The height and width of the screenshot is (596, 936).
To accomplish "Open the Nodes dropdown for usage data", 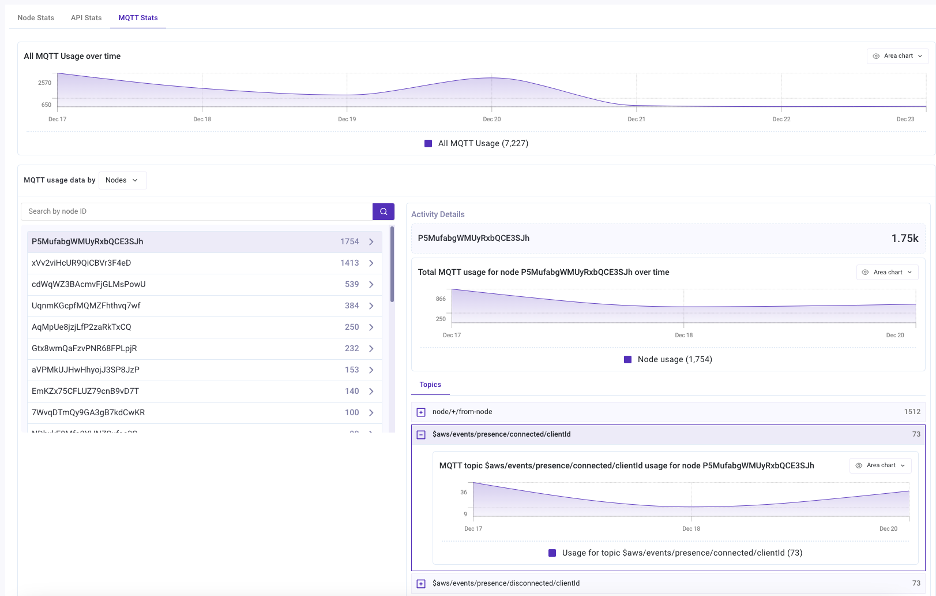I will tap(122, 180).
